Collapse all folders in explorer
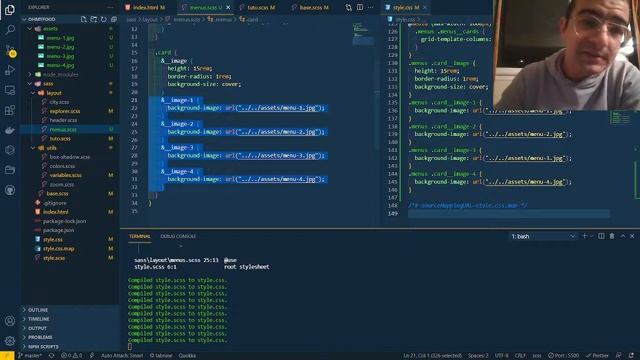This screenshot has width=640, height=360. pyautogui.click(x=114, y=19)
